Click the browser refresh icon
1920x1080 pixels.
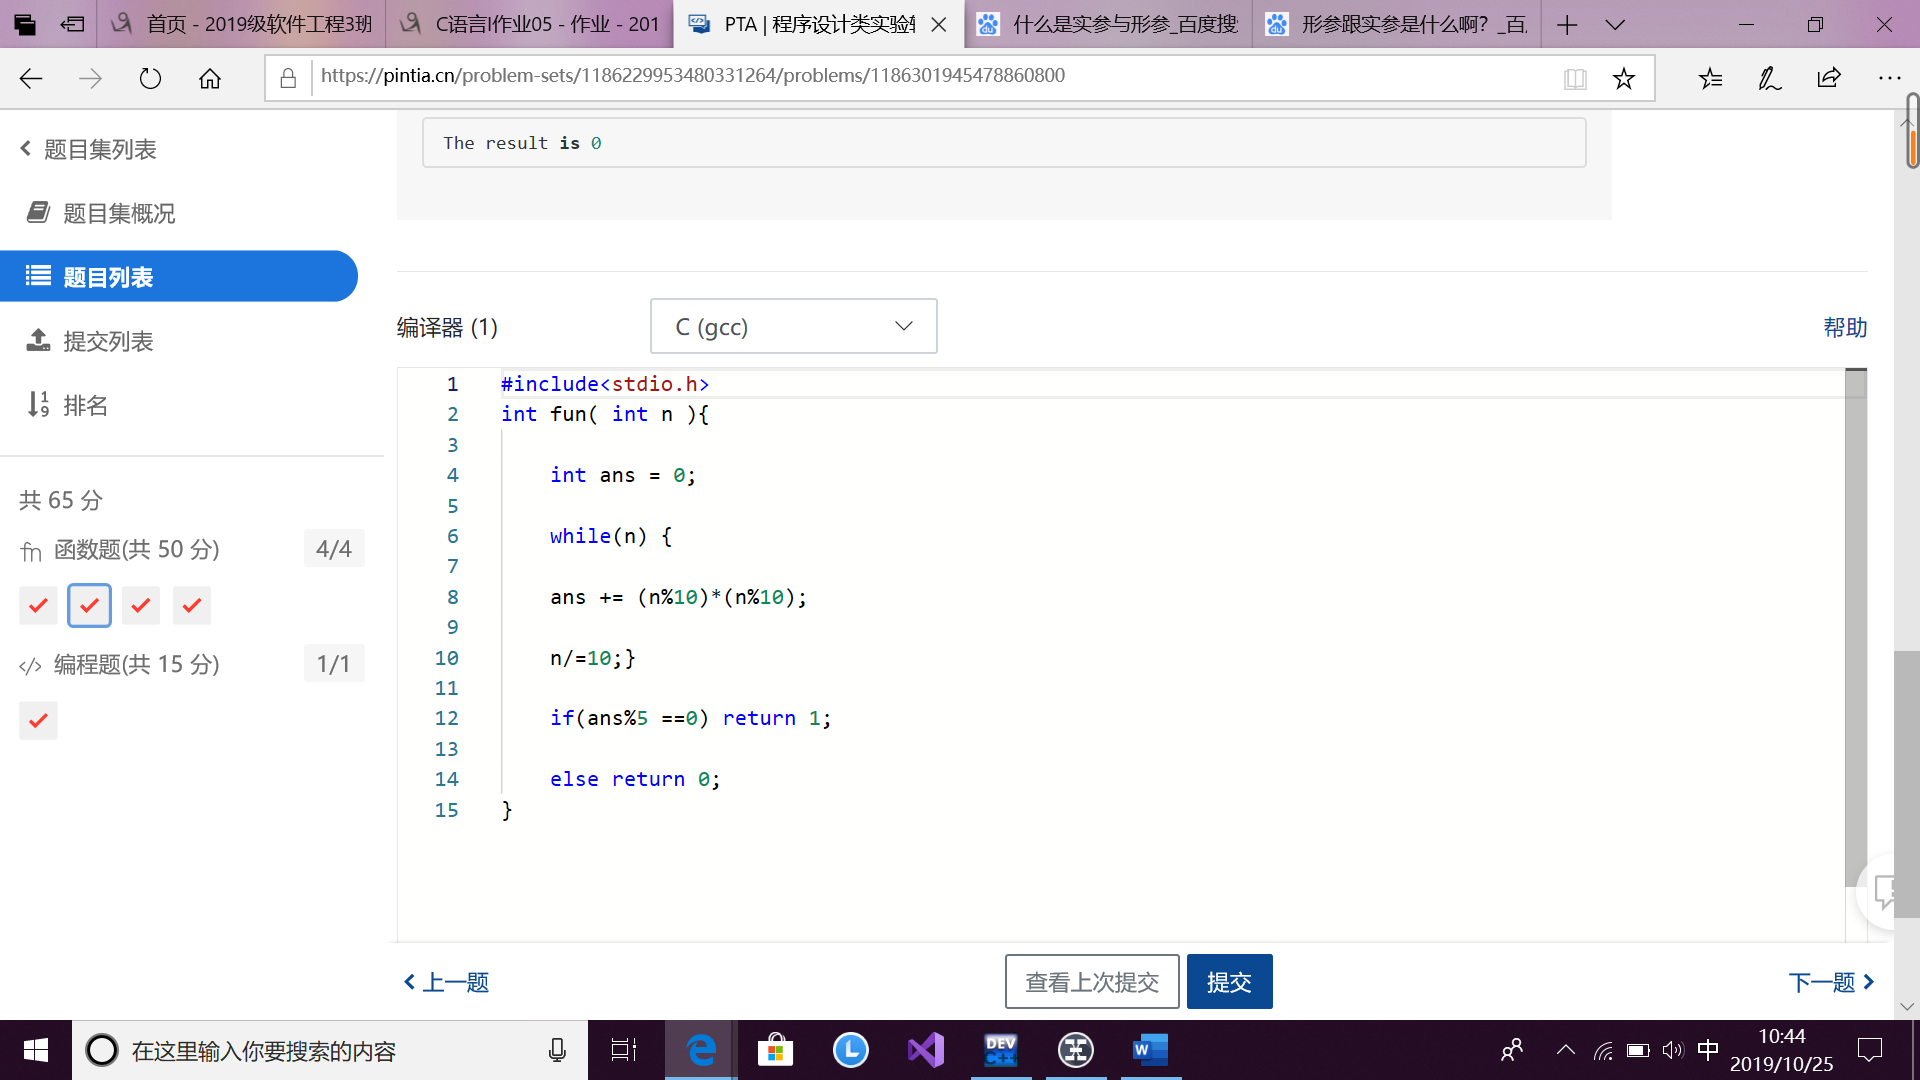point(150,78)
